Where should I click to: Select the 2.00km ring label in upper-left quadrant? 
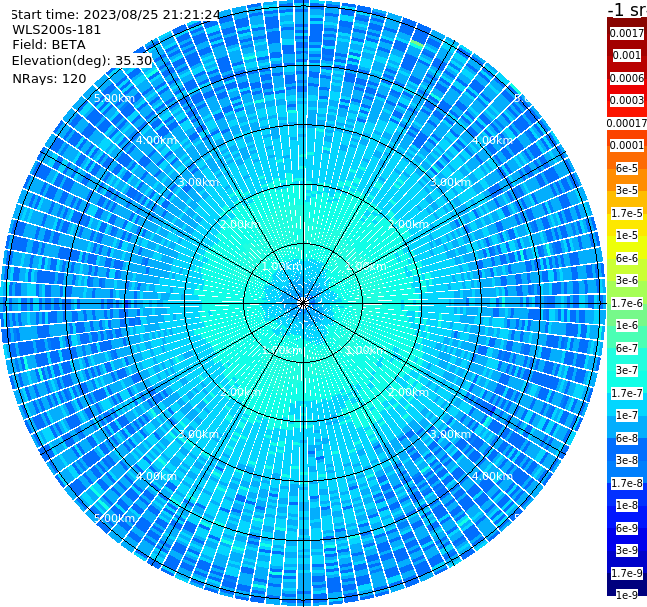coord(241,224)
